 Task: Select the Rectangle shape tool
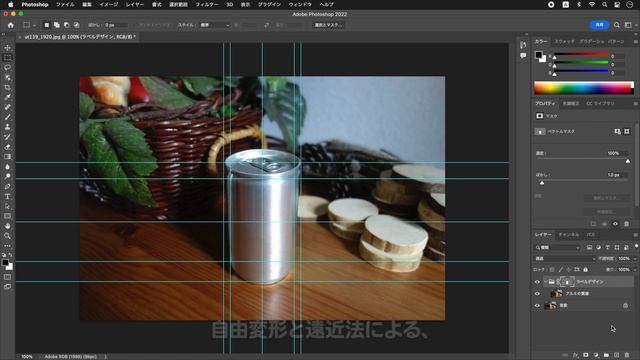pos(7,216)
